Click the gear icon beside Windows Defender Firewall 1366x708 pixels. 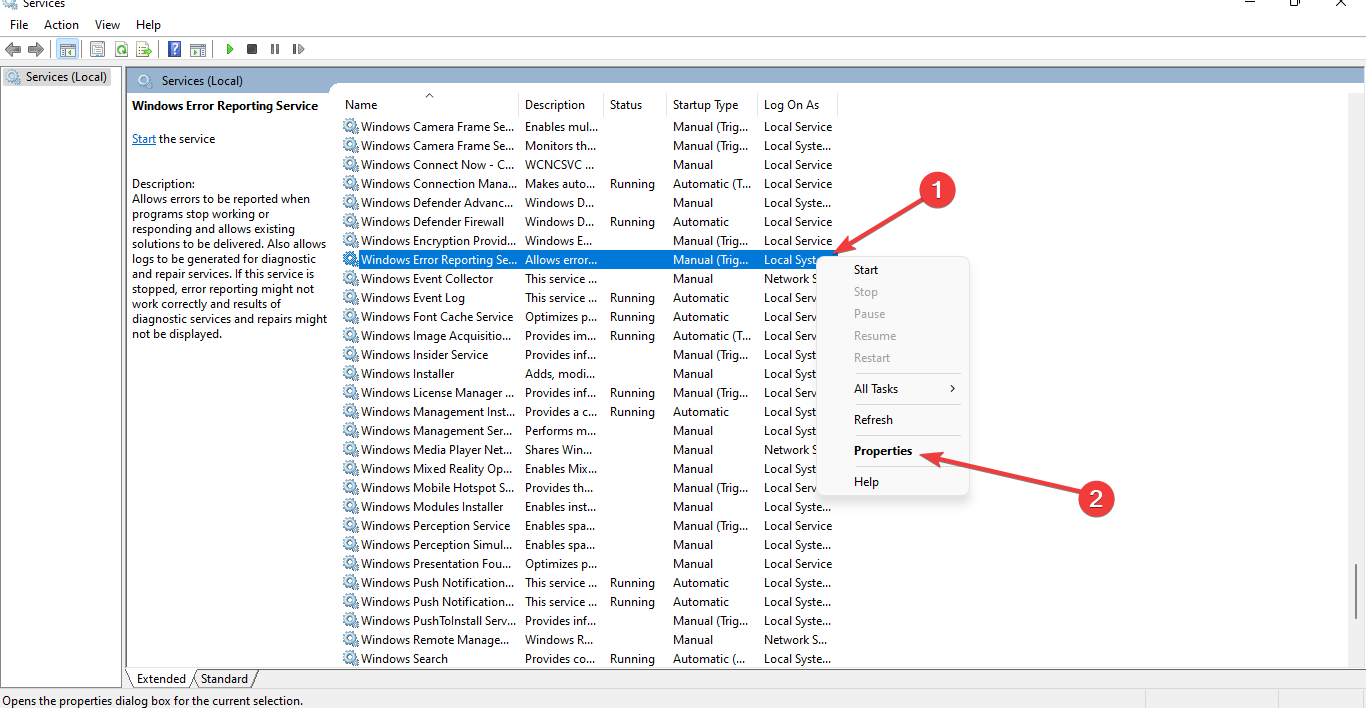pos(351,222)
